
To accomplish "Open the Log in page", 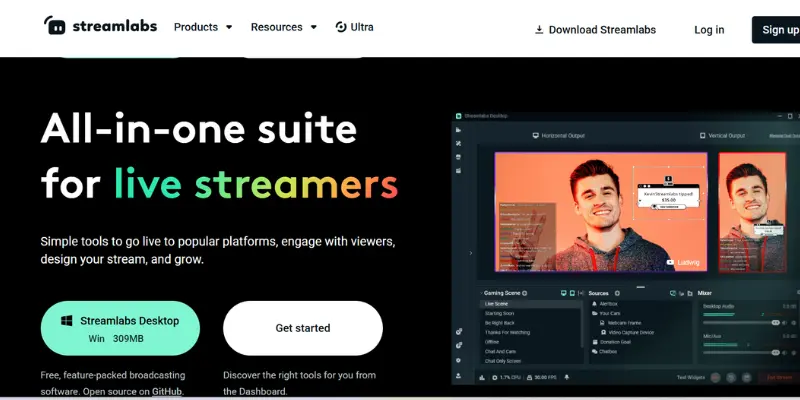I will coord(709,30).
